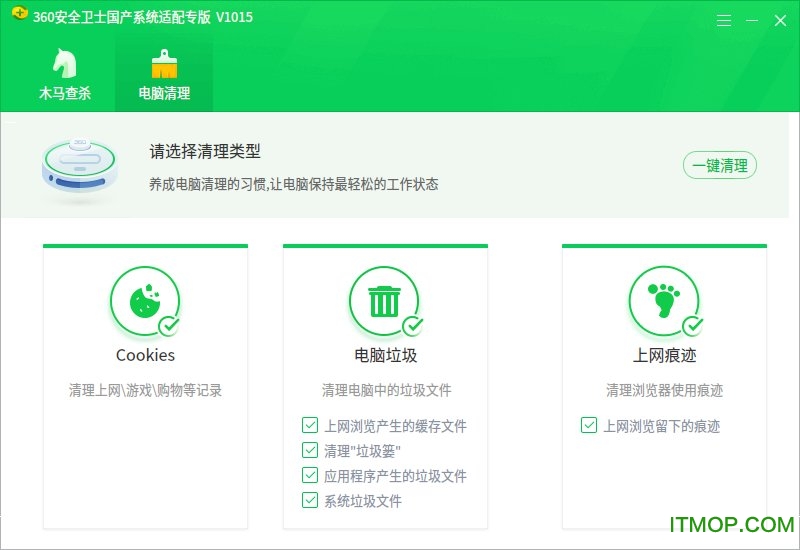This screenshot has width=800, height=550.
Task: Click the 请选择清理类型 heading
Action: [205, 151]
